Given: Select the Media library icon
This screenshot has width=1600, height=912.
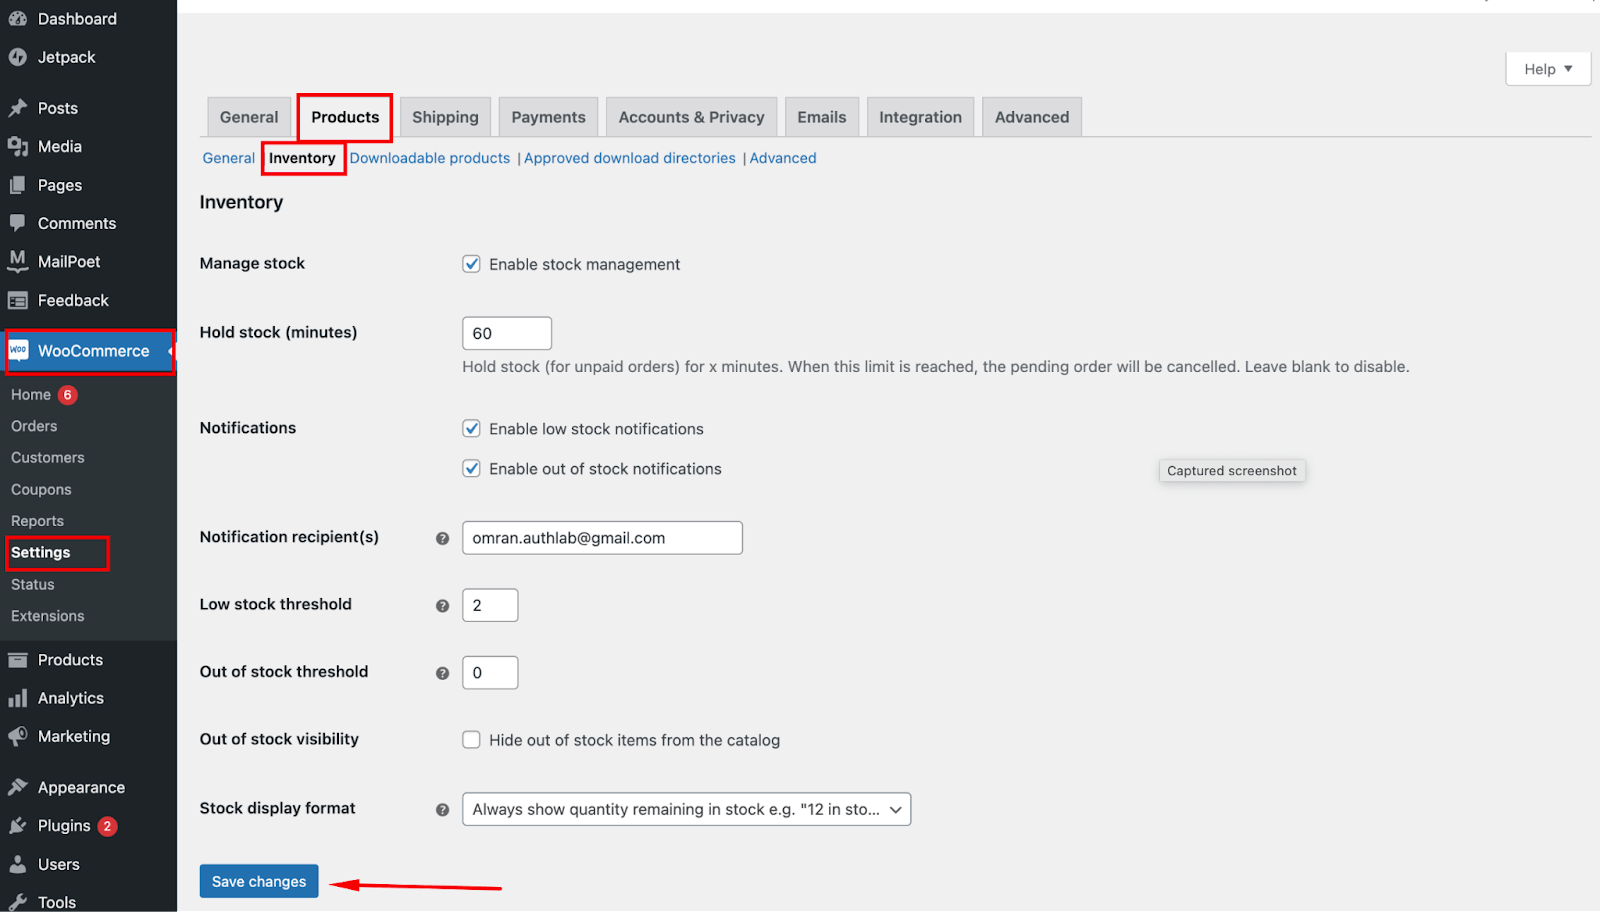Looking at the screenshot, I should (20, 146).
